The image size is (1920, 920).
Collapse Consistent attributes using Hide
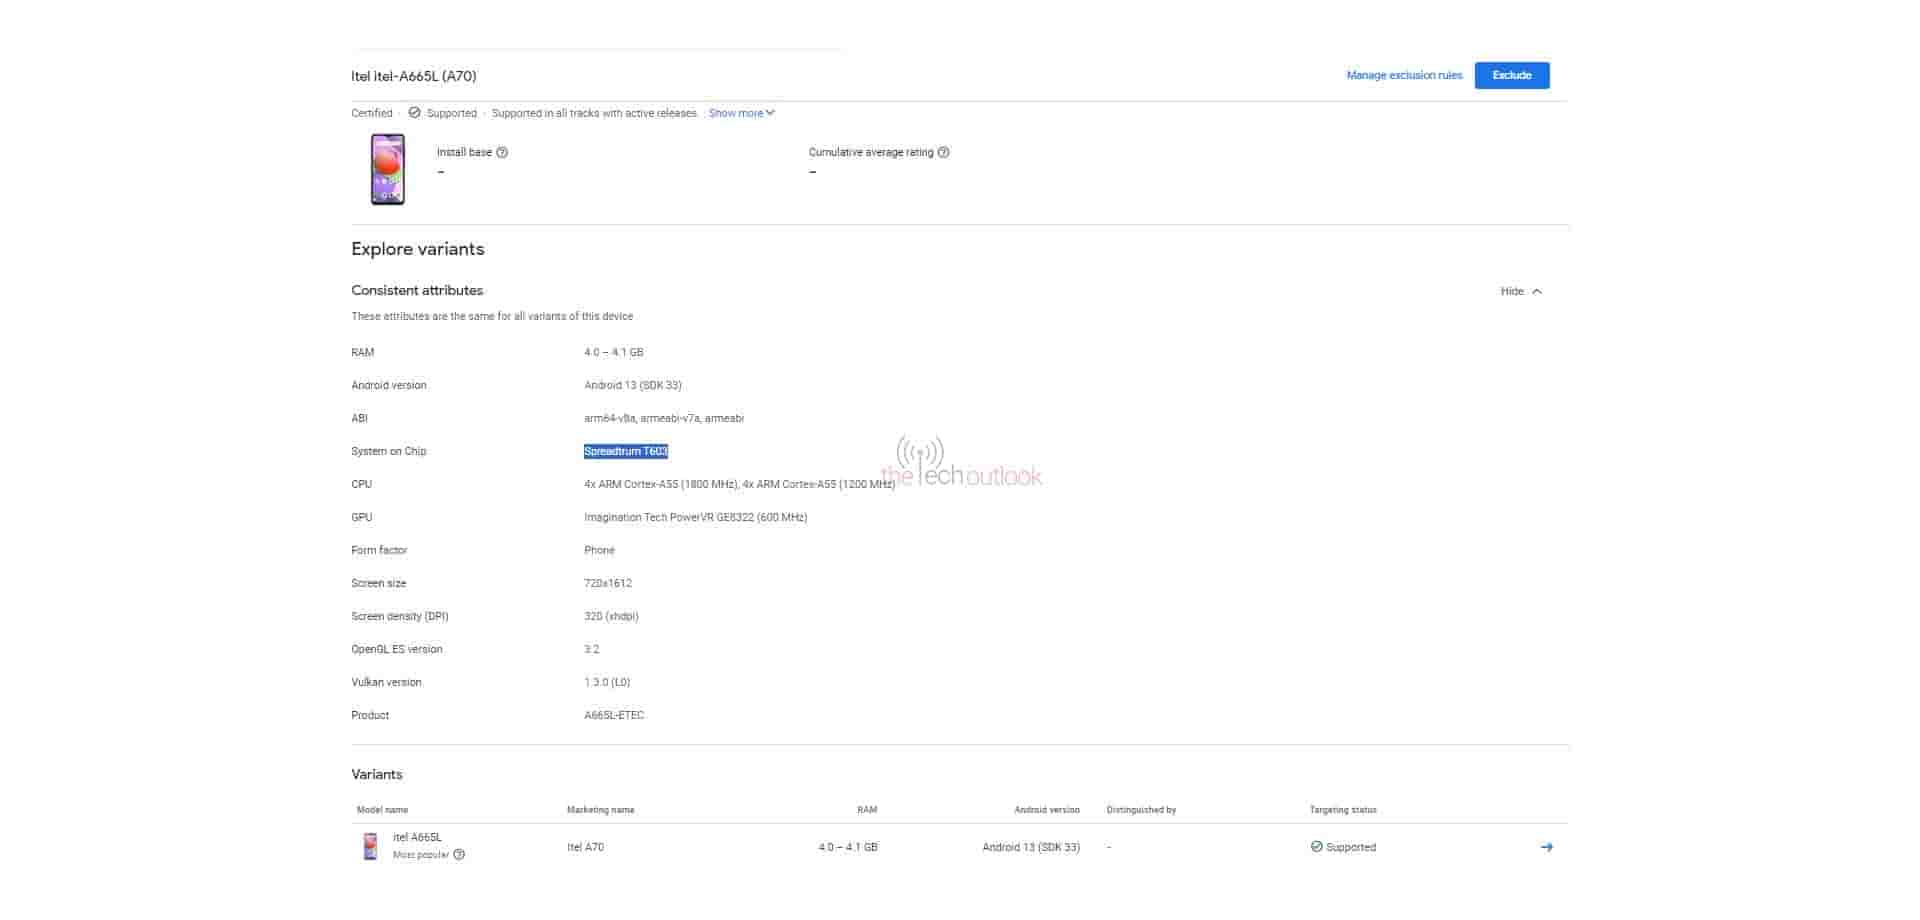point(1520,291)
